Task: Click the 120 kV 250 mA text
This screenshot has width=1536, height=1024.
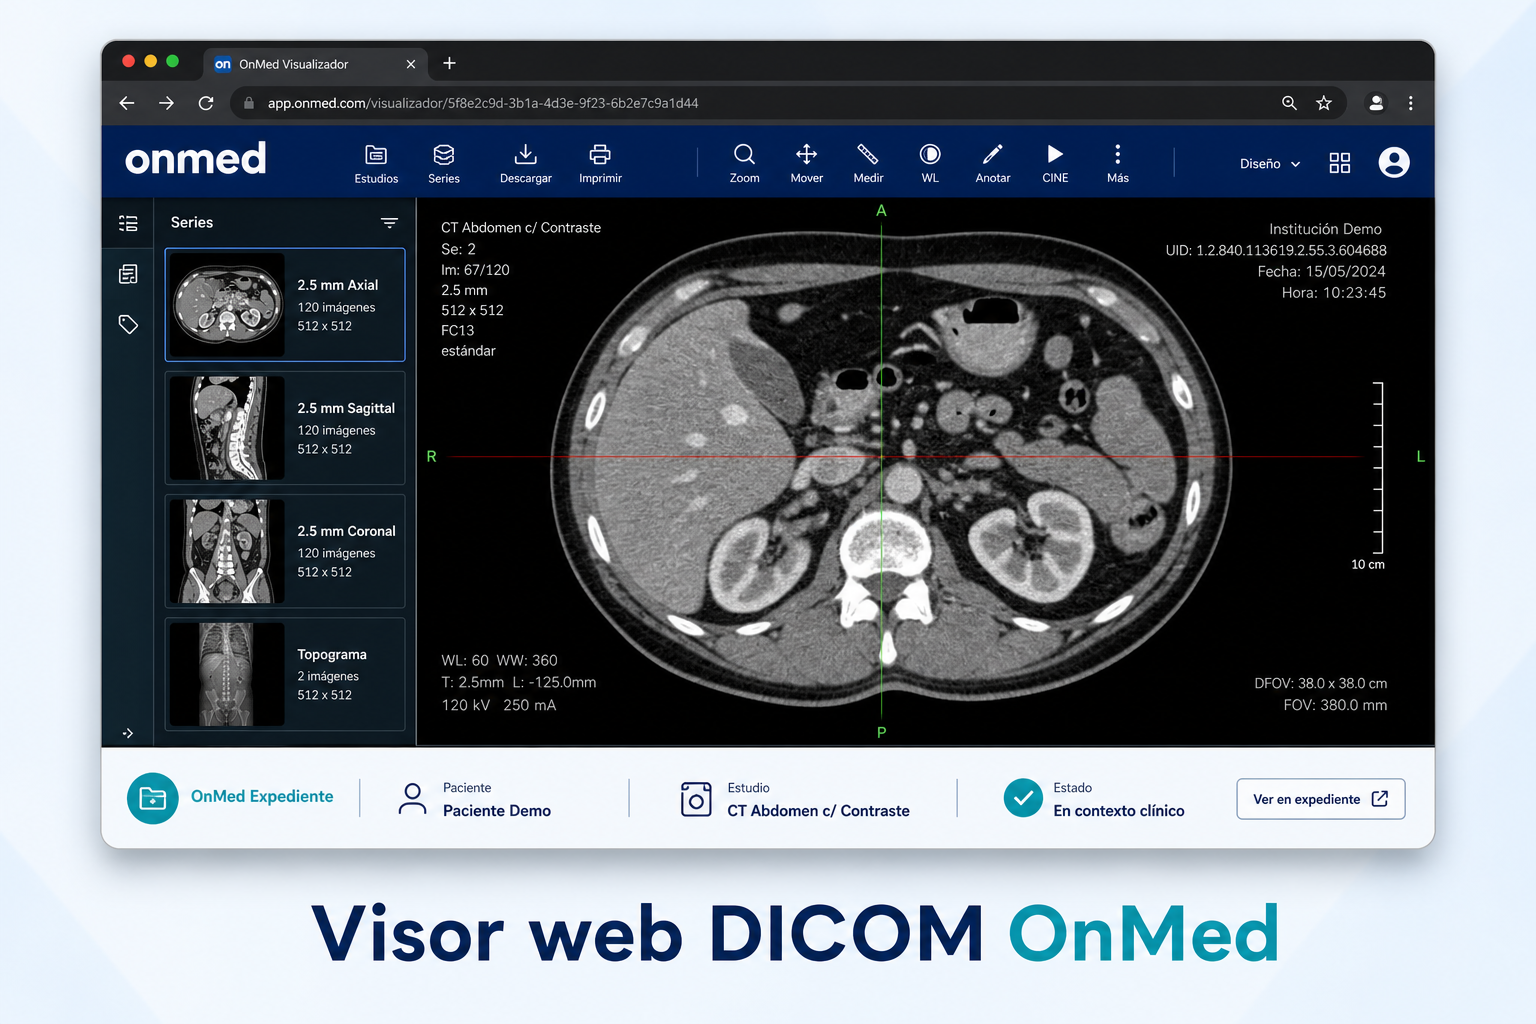Action: pos(499,705)
